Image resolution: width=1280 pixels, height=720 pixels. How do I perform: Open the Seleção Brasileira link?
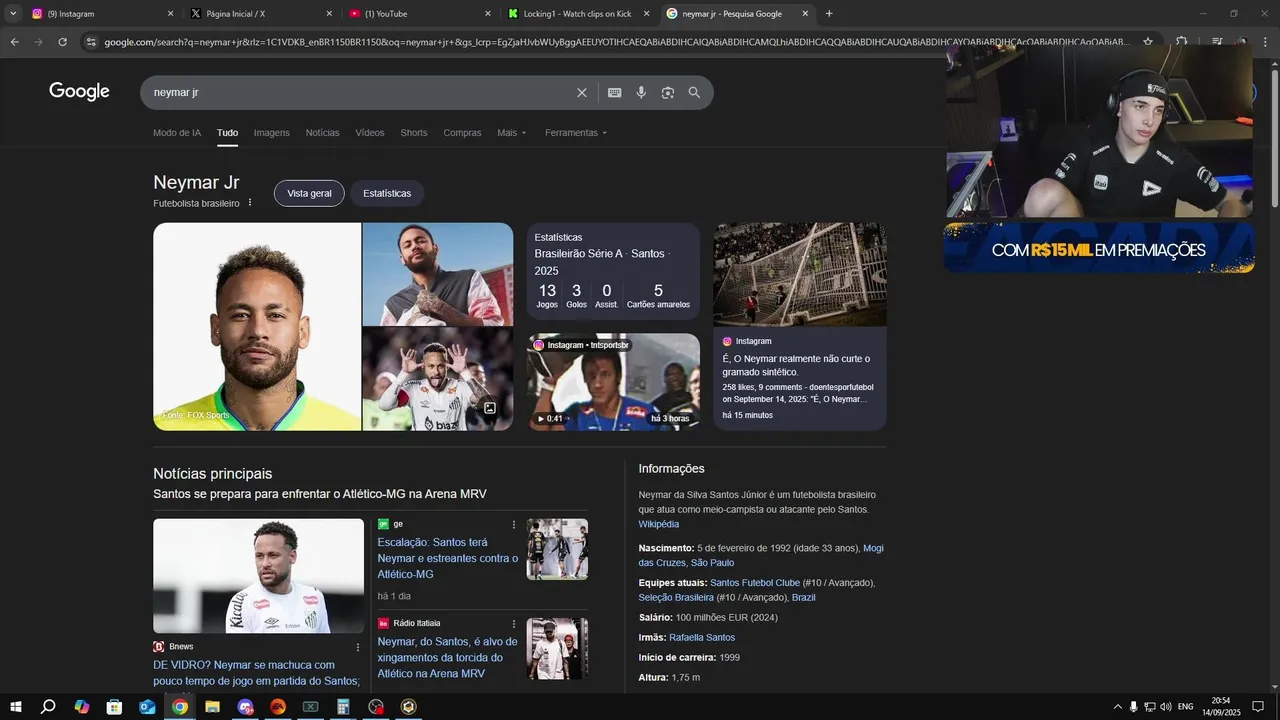point(676,598)
